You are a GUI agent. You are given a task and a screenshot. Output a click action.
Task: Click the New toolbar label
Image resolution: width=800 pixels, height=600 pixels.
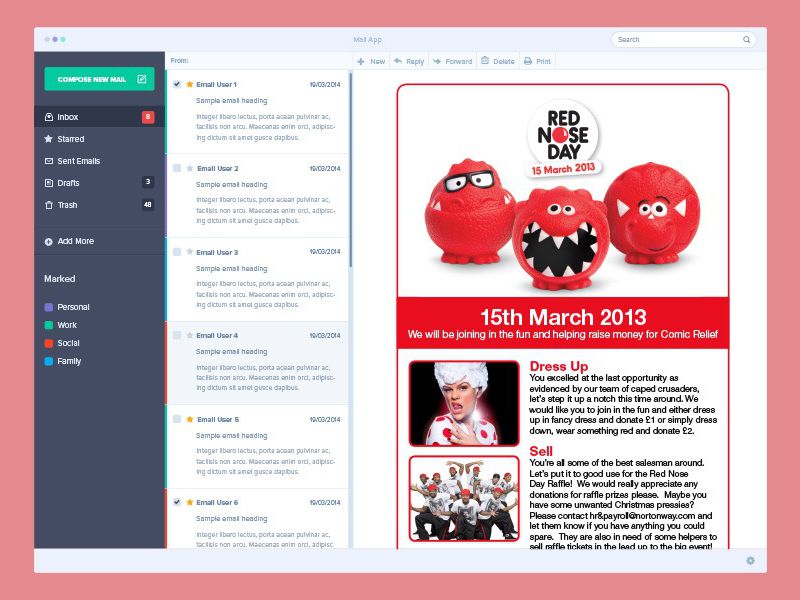[378, 61]
